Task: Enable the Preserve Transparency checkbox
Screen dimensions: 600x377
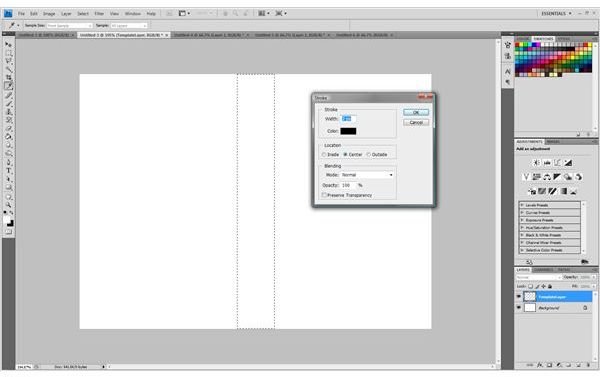Action: (x=324, y=195)
